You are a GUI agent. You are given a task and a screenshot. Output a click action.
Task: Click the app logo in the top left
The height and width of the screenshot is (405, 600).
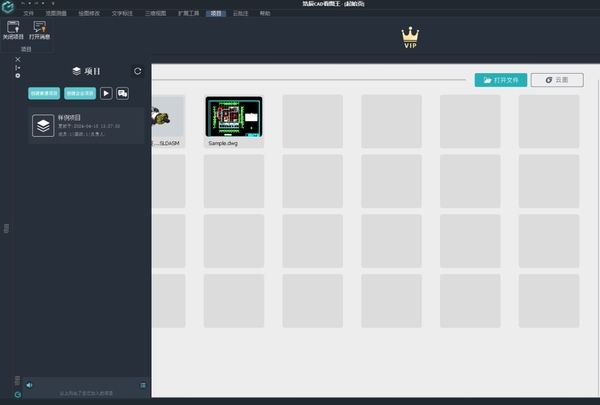pyautogui.click(x=8, y=7)
